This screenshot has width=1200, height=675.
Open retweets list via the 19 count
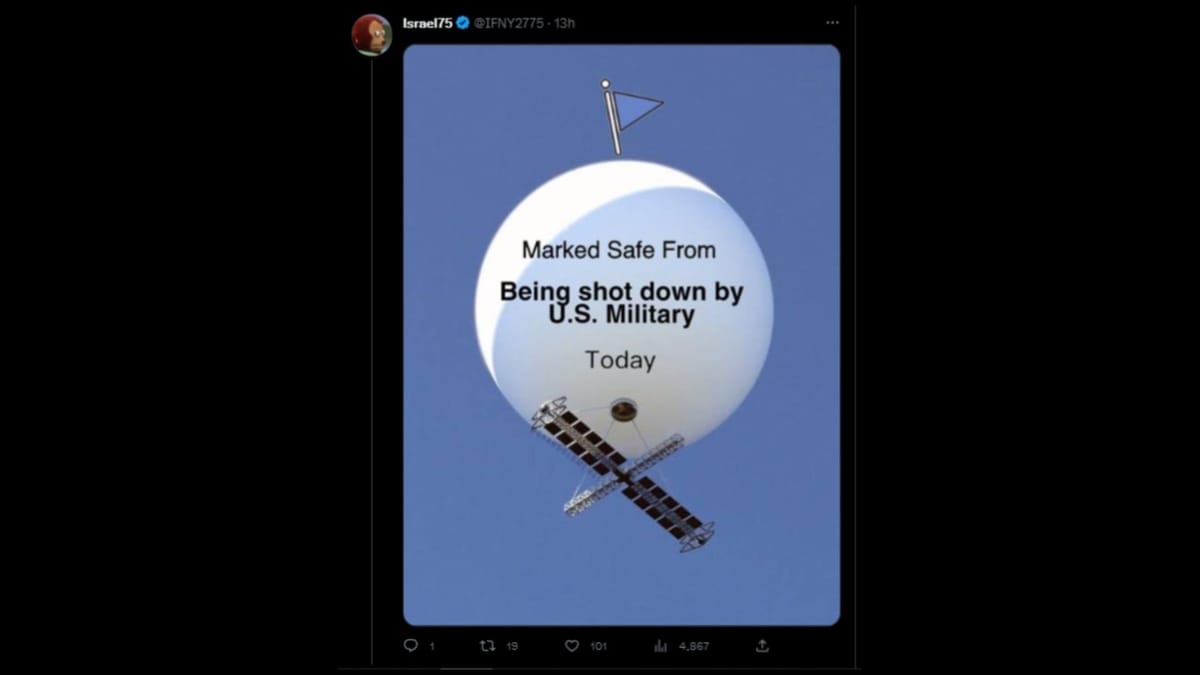click(x=510, y=645)
